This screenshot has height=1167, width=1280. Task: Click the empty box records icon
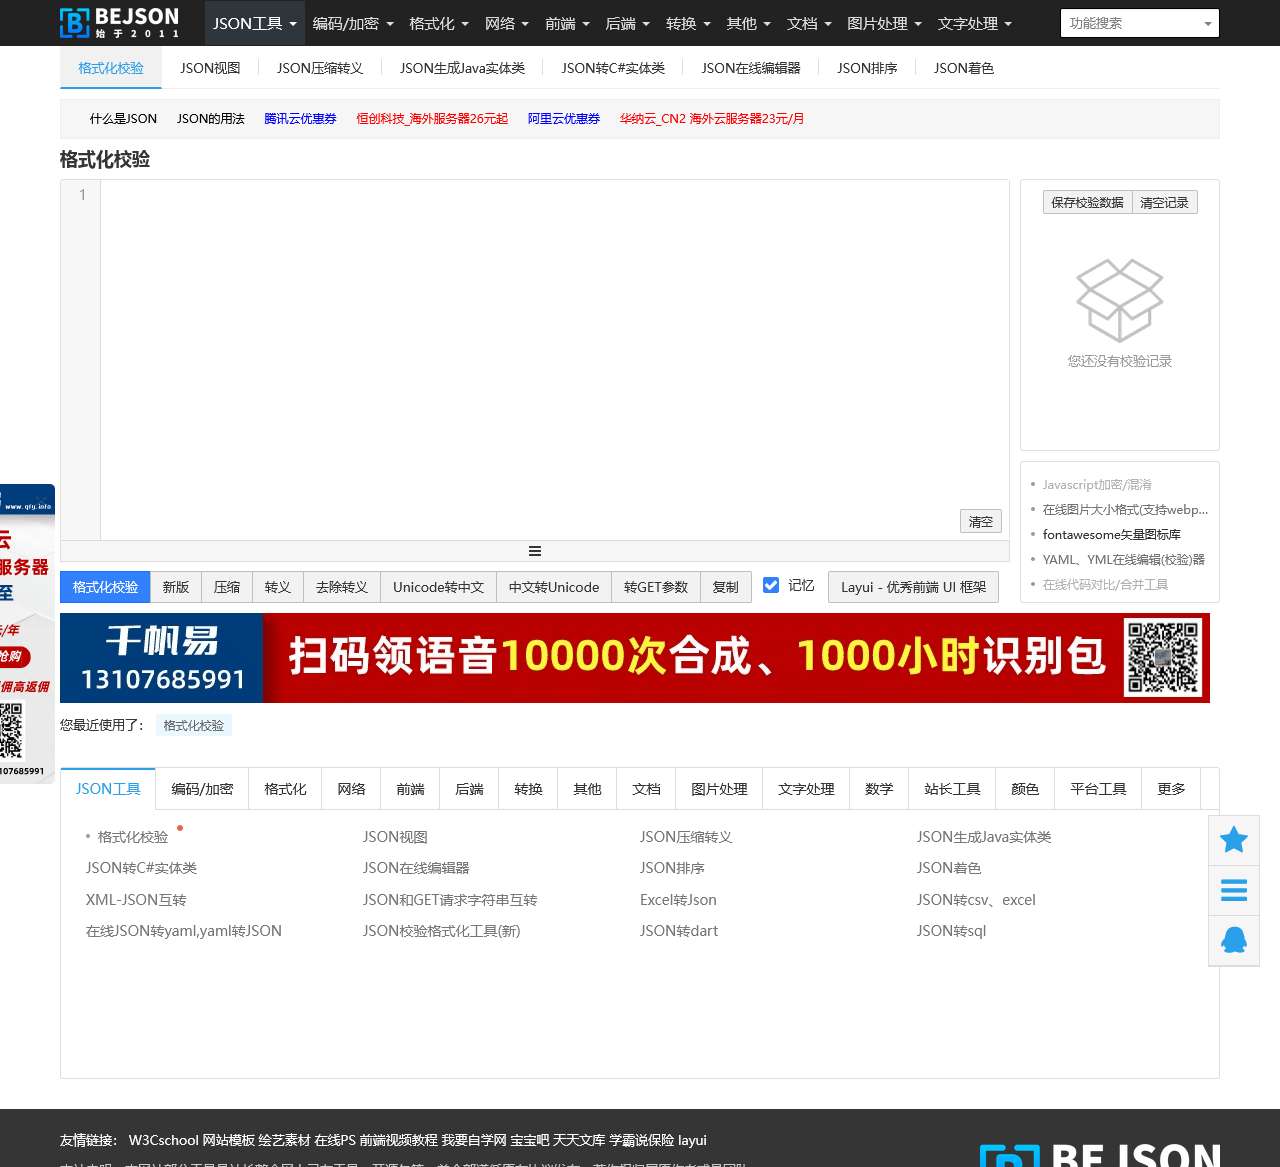tap(1119, 300)
